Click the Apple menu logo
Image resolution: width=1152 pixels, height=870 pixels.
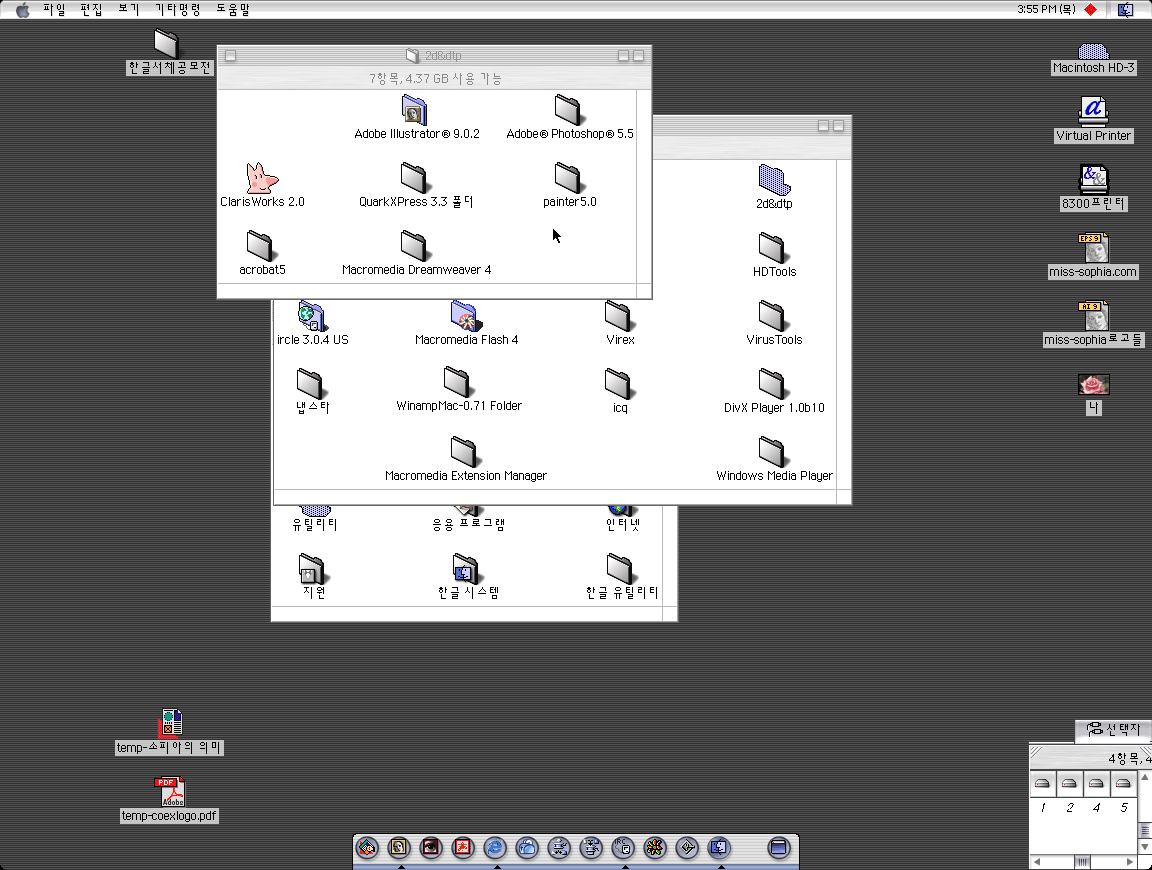point(22,9)
